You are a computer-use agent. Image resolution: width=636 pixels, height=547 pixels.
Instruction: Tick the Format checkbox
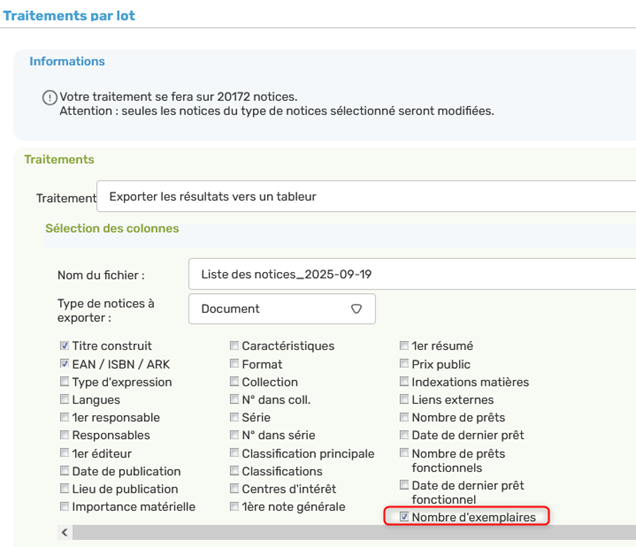pos(234,364)
